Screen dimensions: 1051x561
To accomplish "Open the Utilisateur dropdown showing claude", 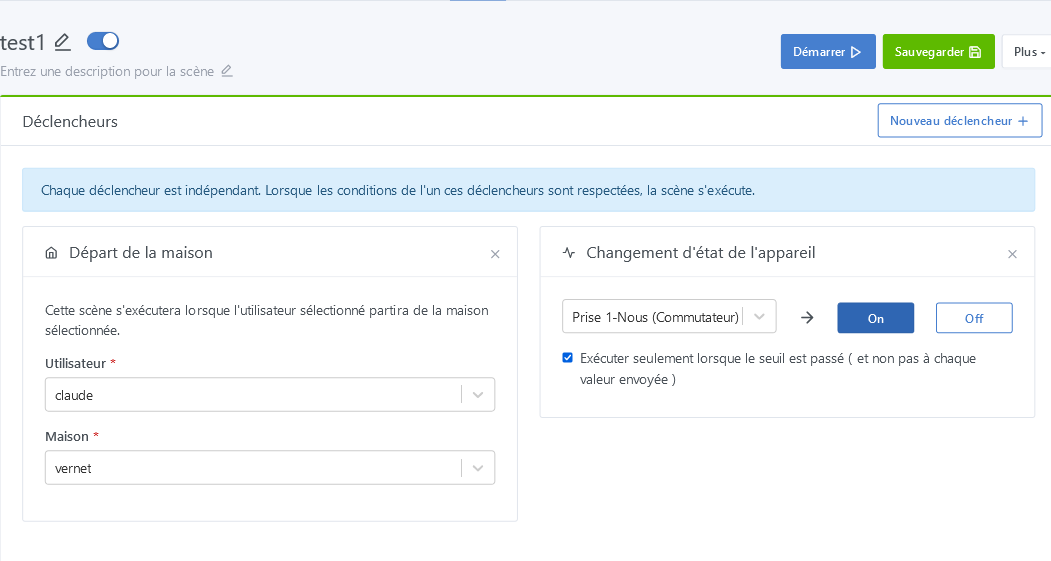I will [270, 395].
